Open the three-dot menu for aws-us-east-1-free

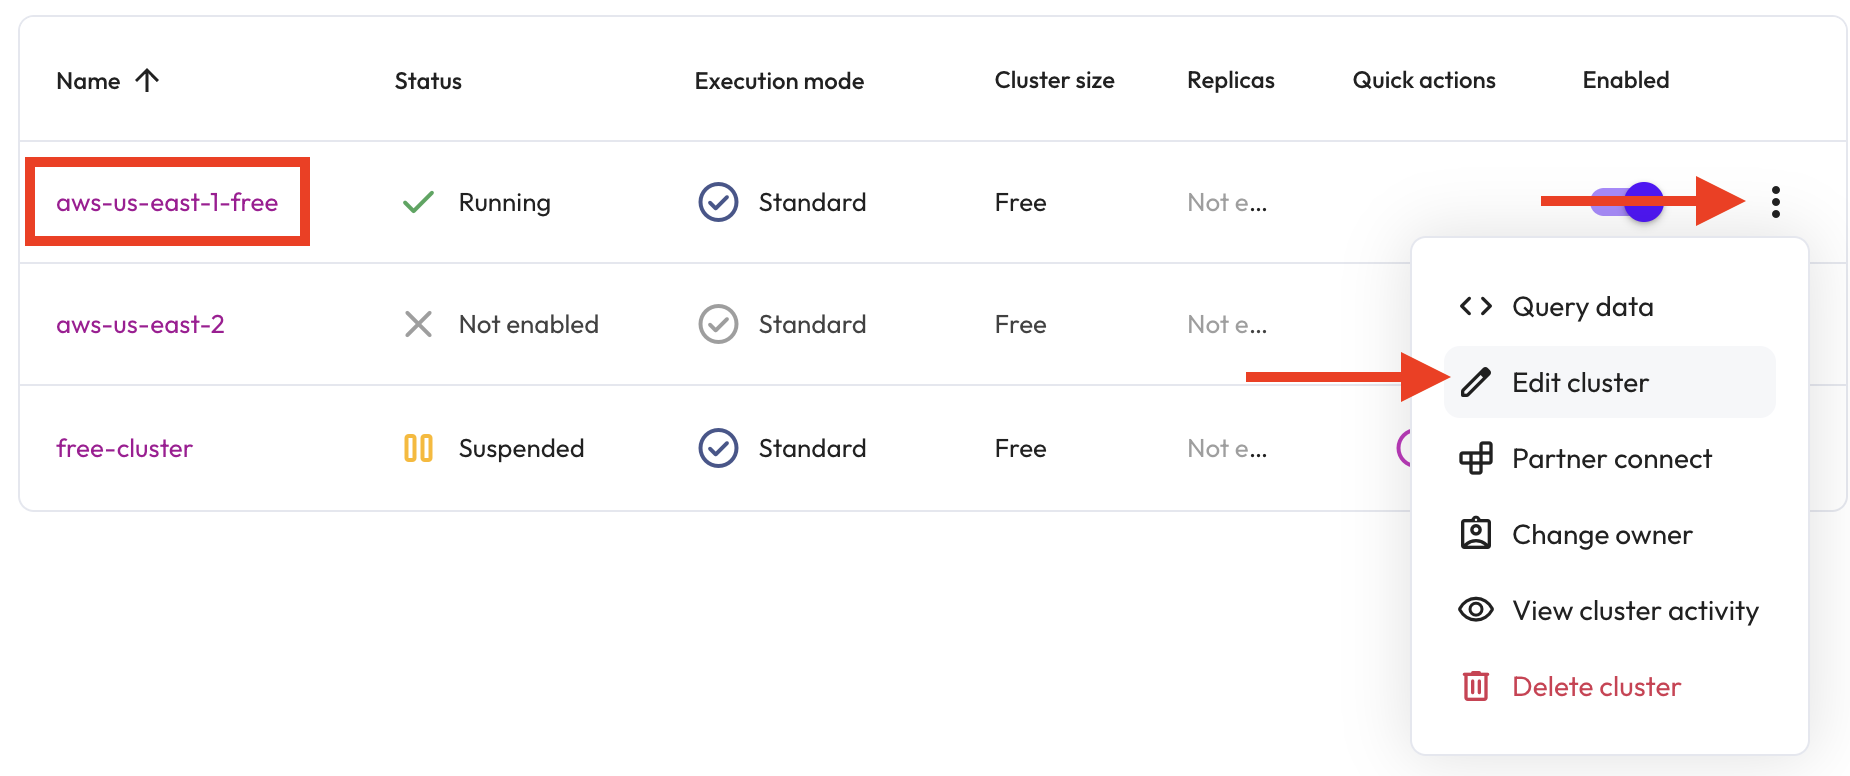click(1775, 202)
